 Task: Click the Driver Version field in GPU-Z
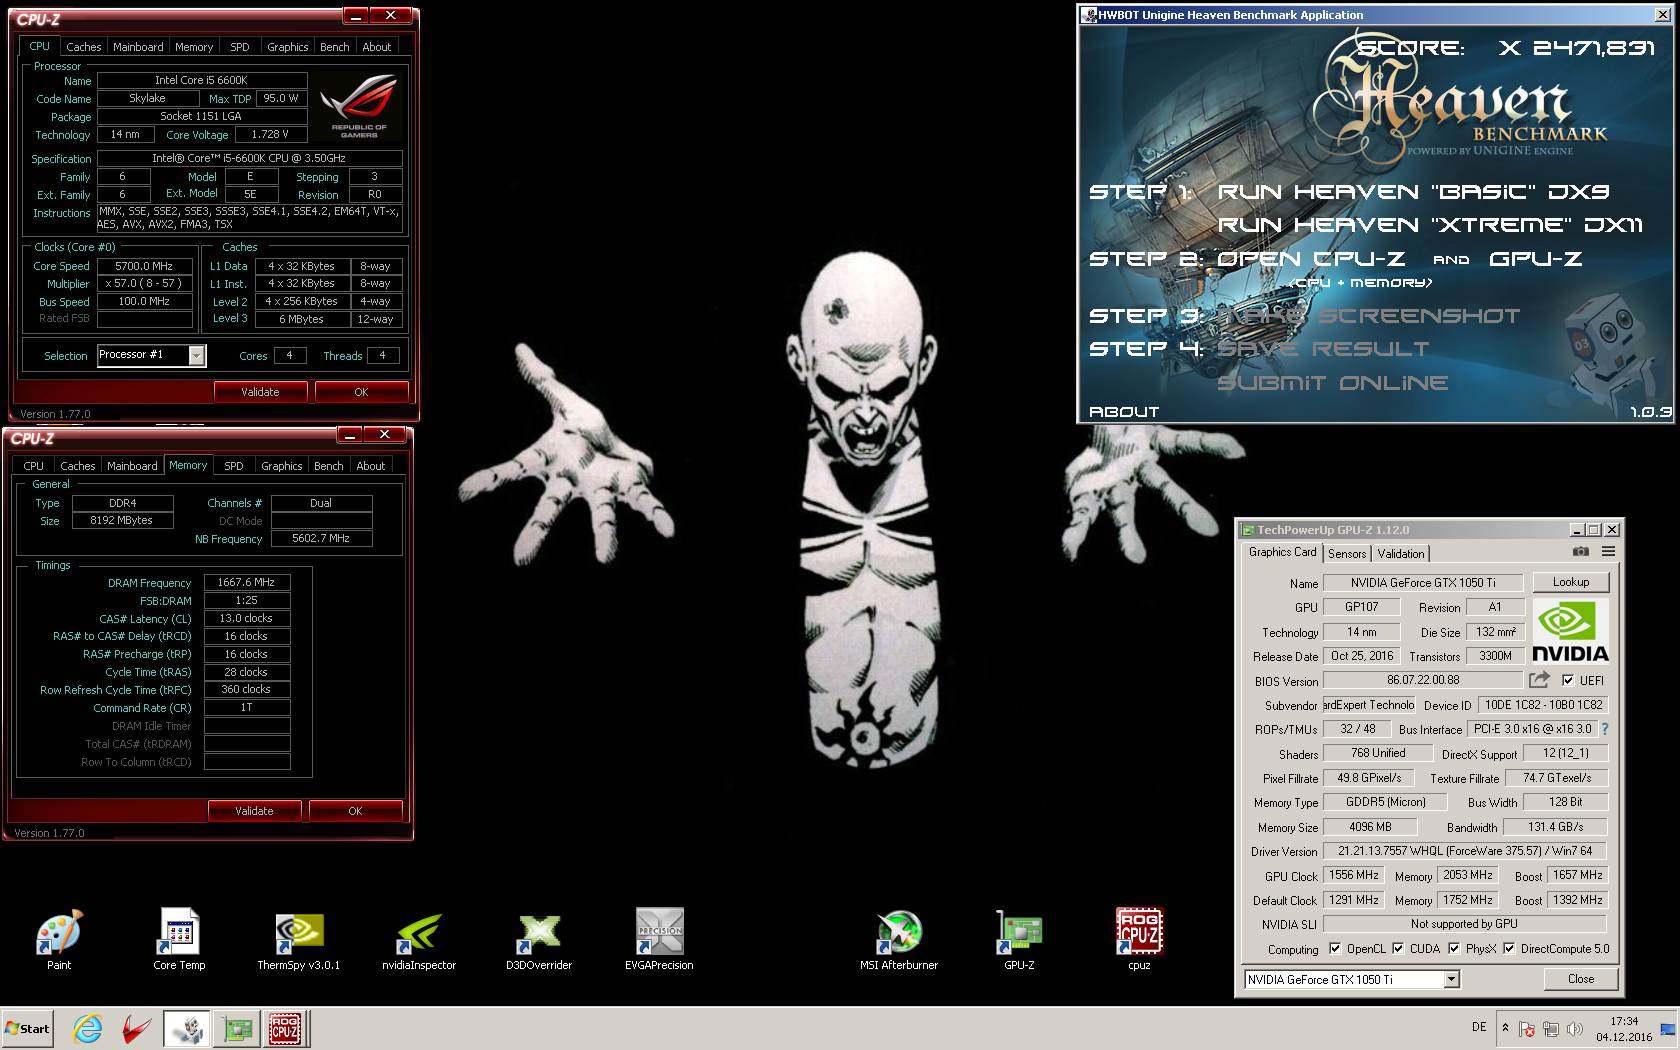point(1465,851)
